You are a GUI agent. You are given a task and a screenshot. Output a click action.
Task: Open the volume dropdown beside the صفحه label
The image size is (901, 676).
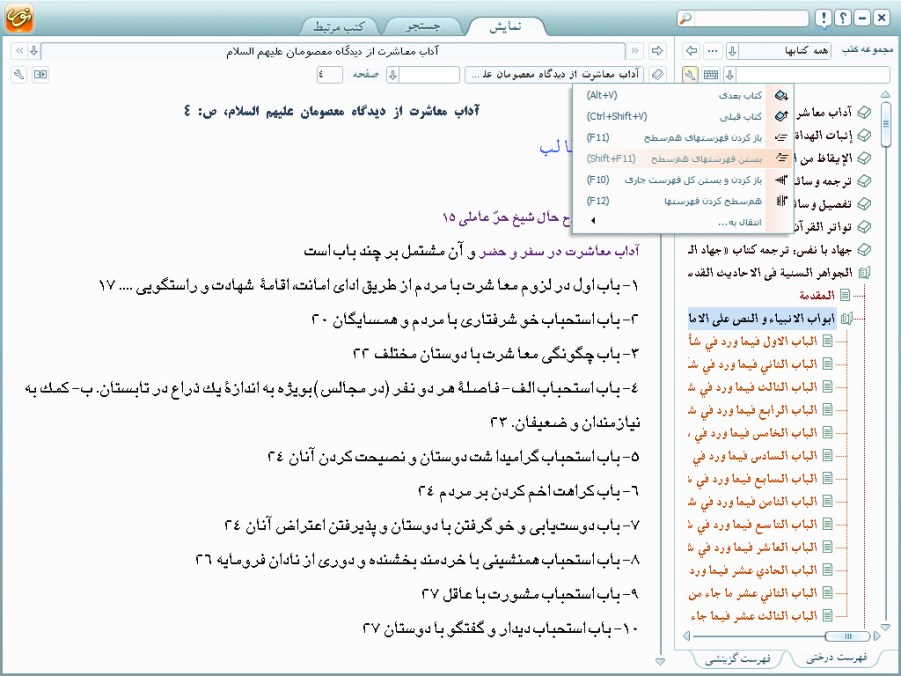coord(393,75)
